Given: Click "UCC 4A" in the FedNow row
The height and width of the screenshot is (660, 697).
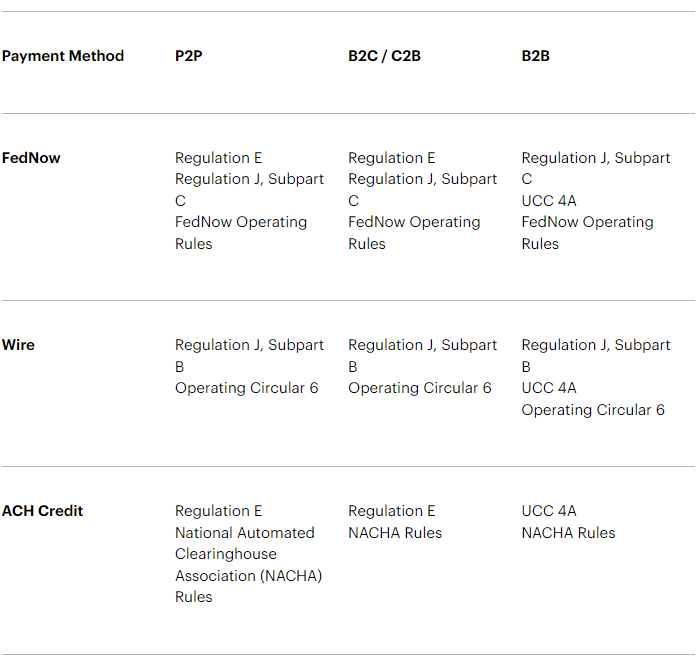Looking at the screenshot, I should pyautogui.click(x=549, y=201).
